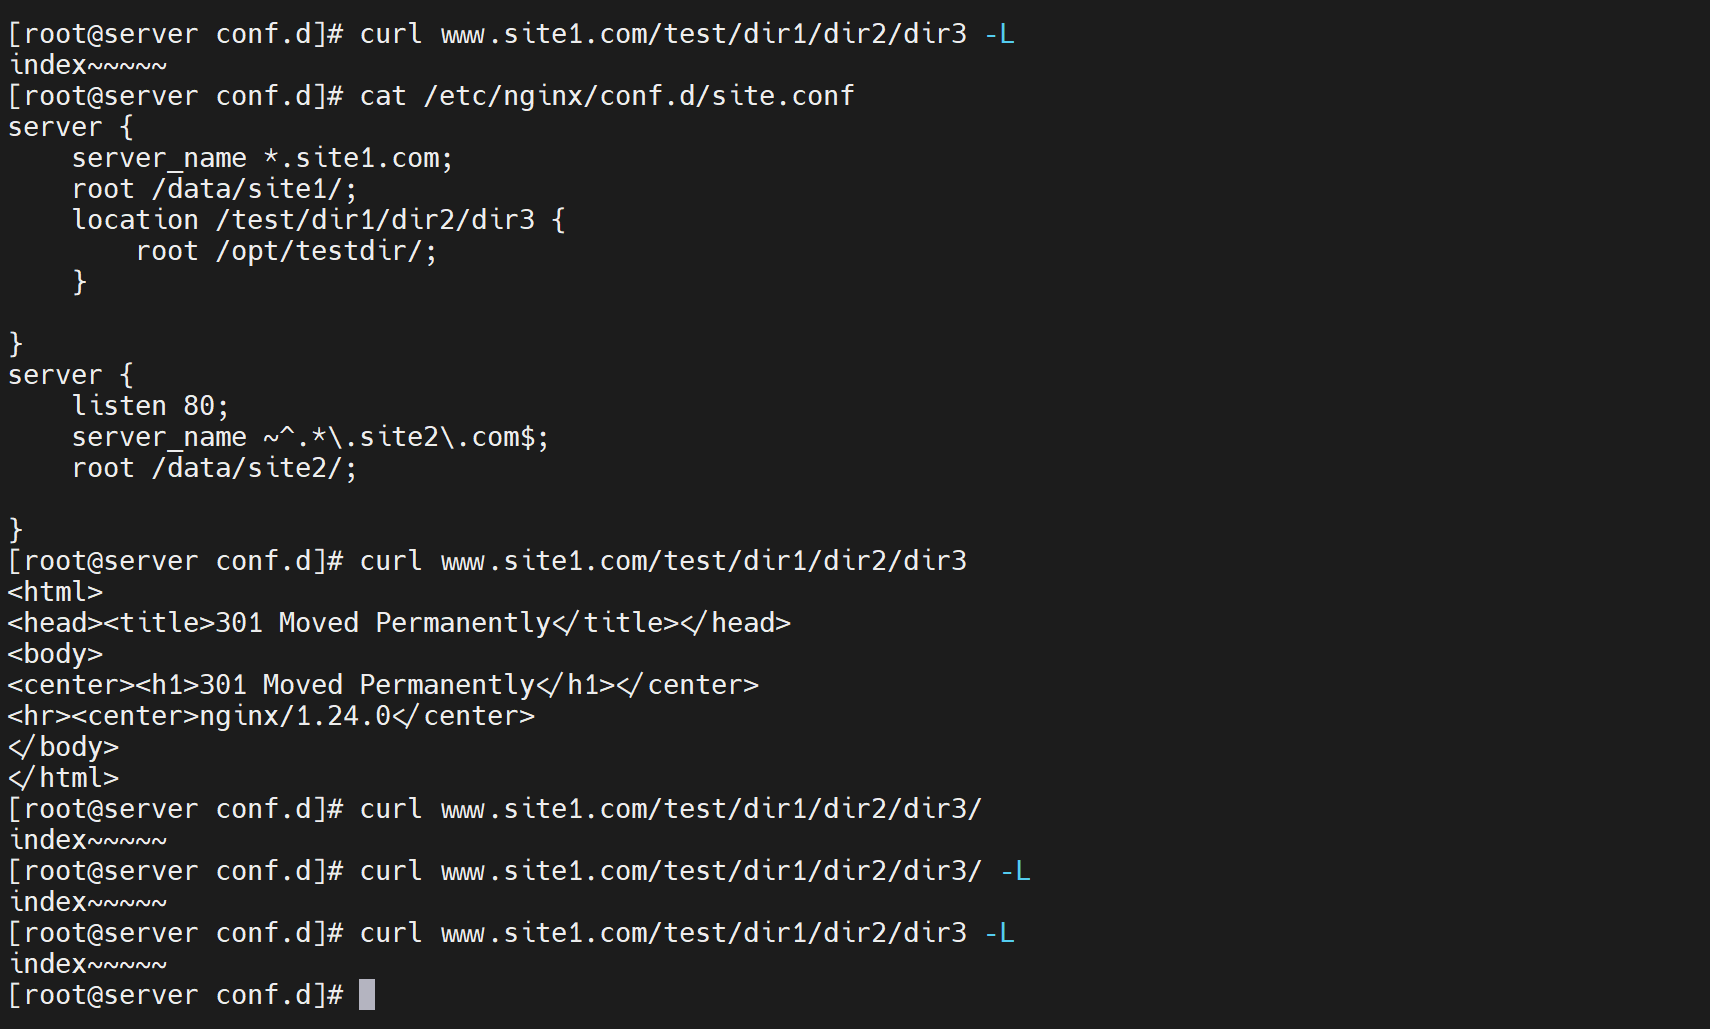Screen dimensions: 1710x1029
Task: Click the opening <body> tag line
Action: tap(55, 654)
